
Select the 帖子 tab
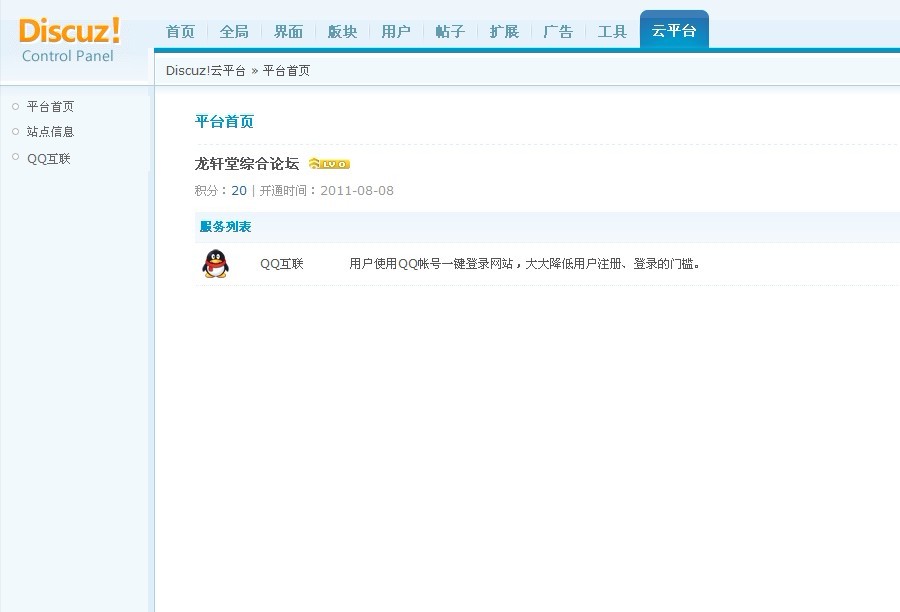(x=450, y=32)
